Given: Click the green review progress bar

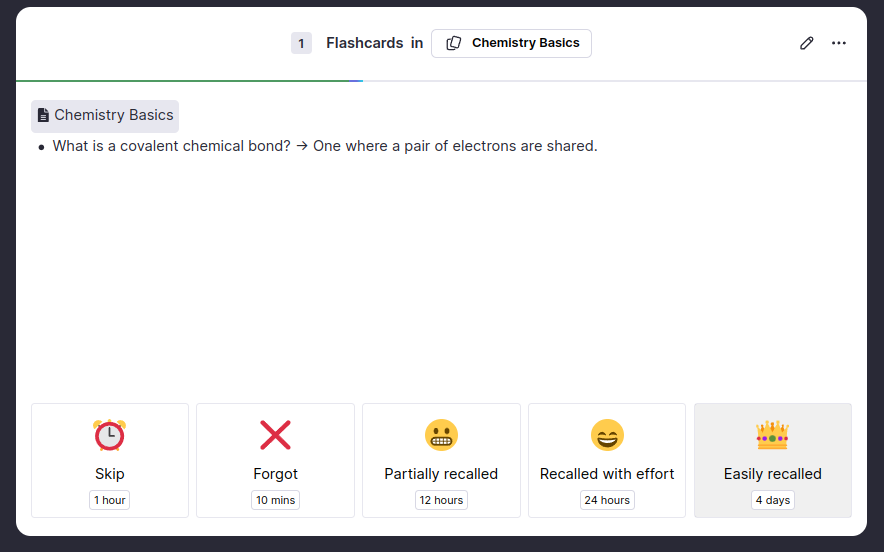Looking at the screenshot, I should pos(189,80).
